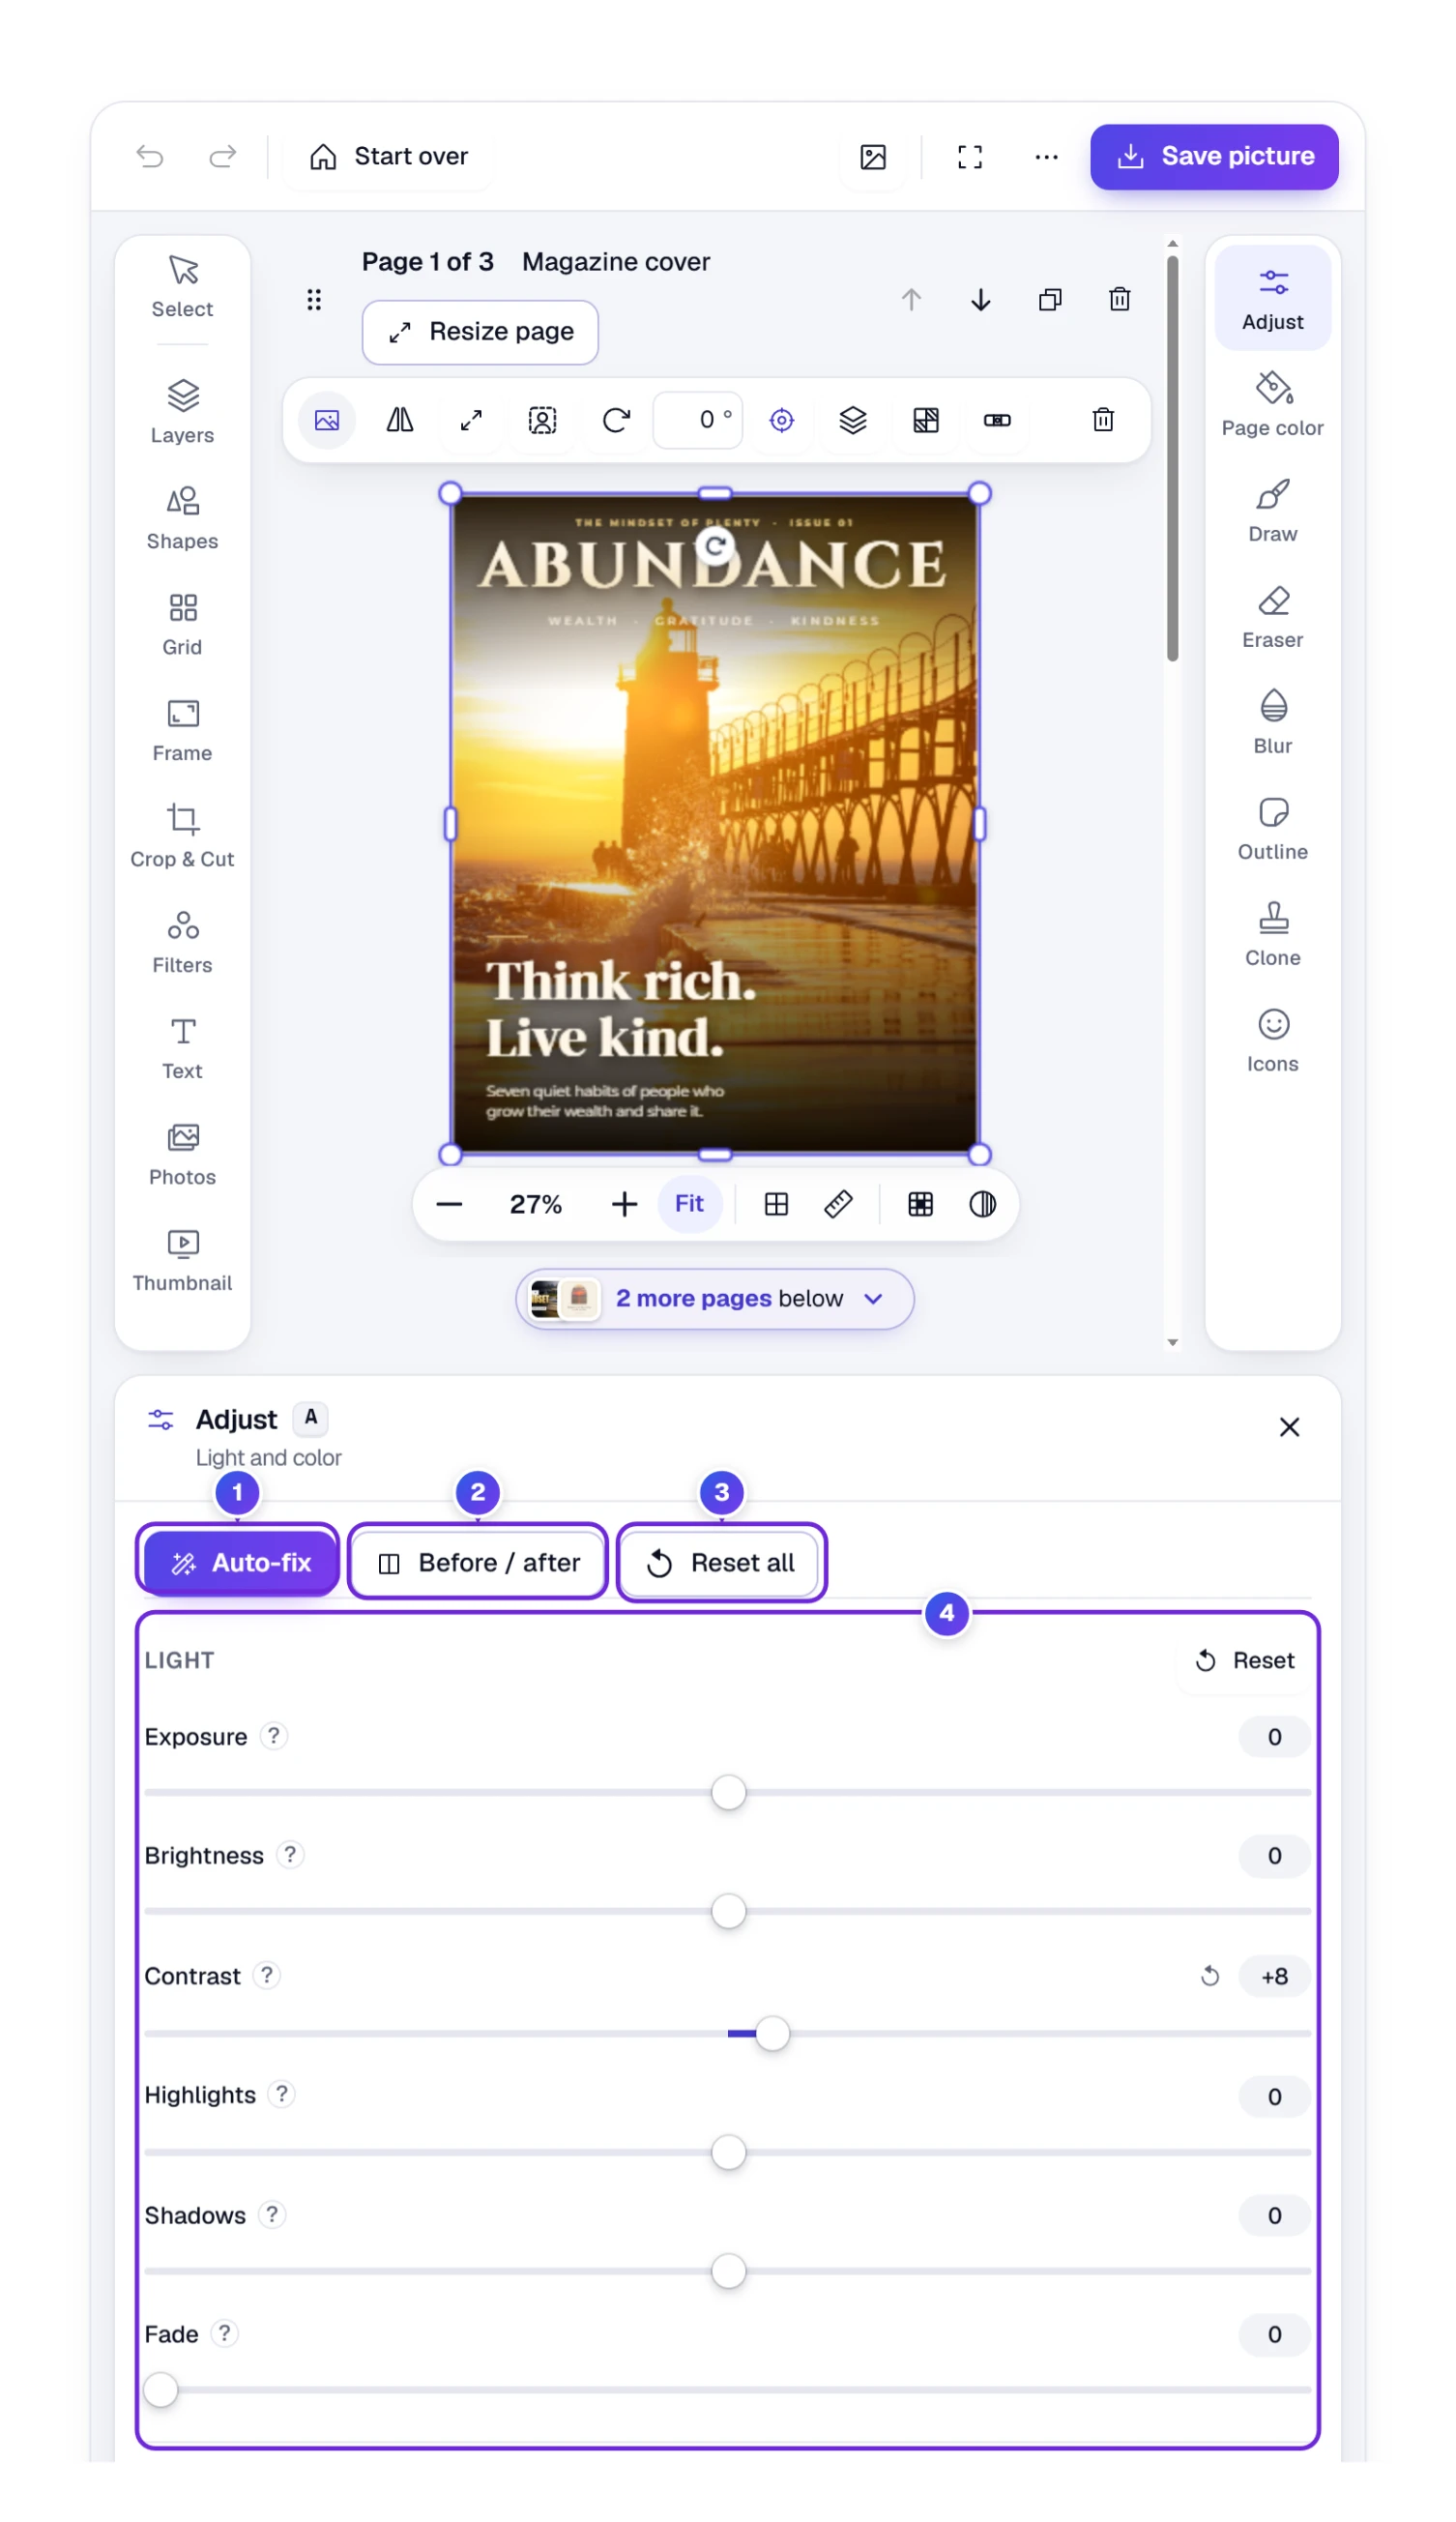Toggle Fit zoom mode
The width and height of the screenshot is (1456, 2522).
[689, 1203]
